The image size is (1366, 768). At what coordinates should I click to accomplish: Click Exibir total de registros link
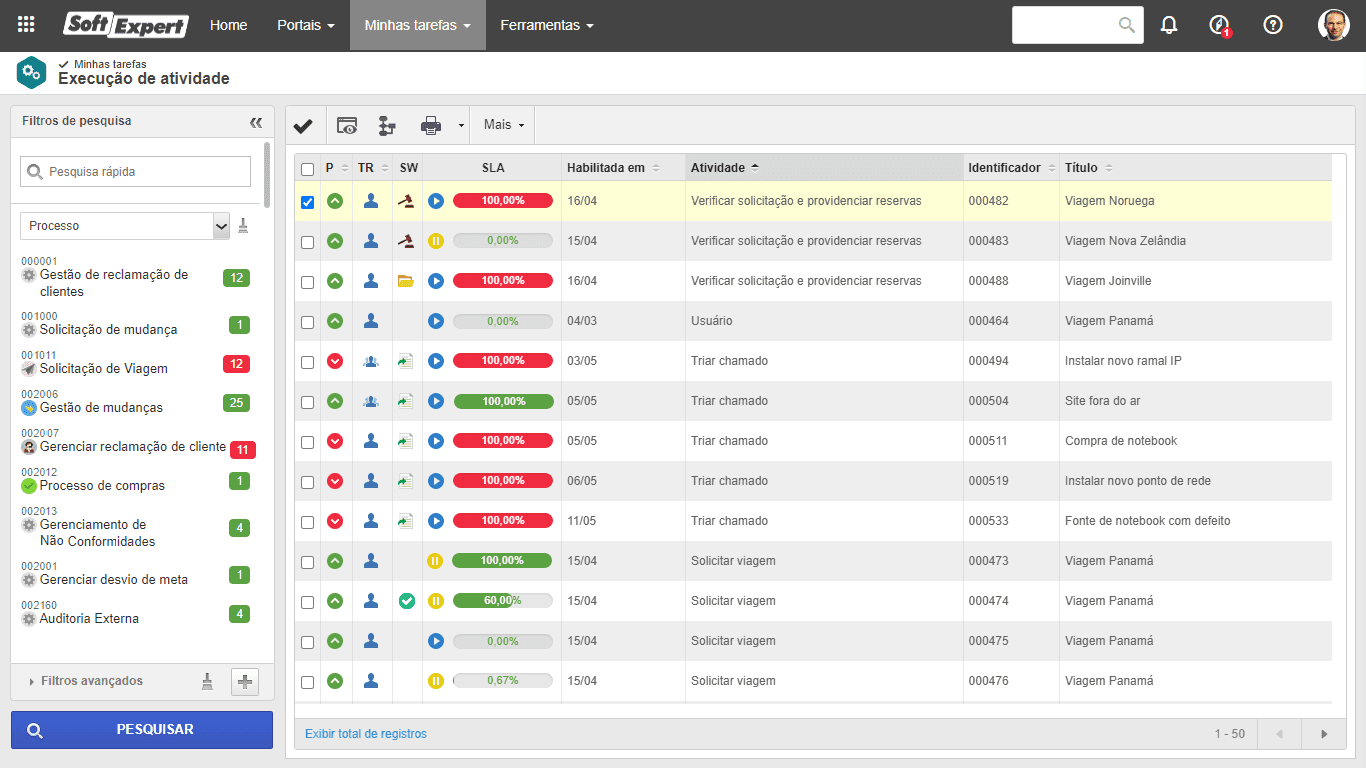(x=366, y=734)
